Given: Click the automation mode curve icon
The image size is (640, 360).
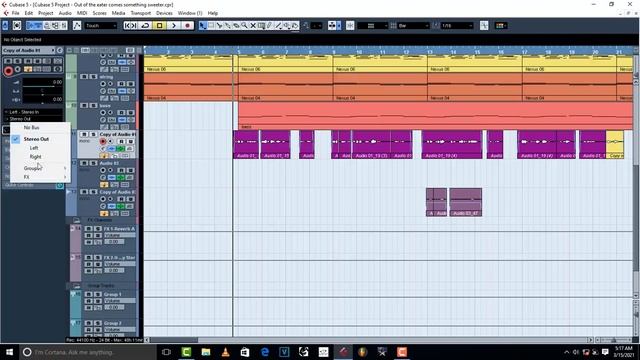Looking at the screenshot, I should point(77,26).
